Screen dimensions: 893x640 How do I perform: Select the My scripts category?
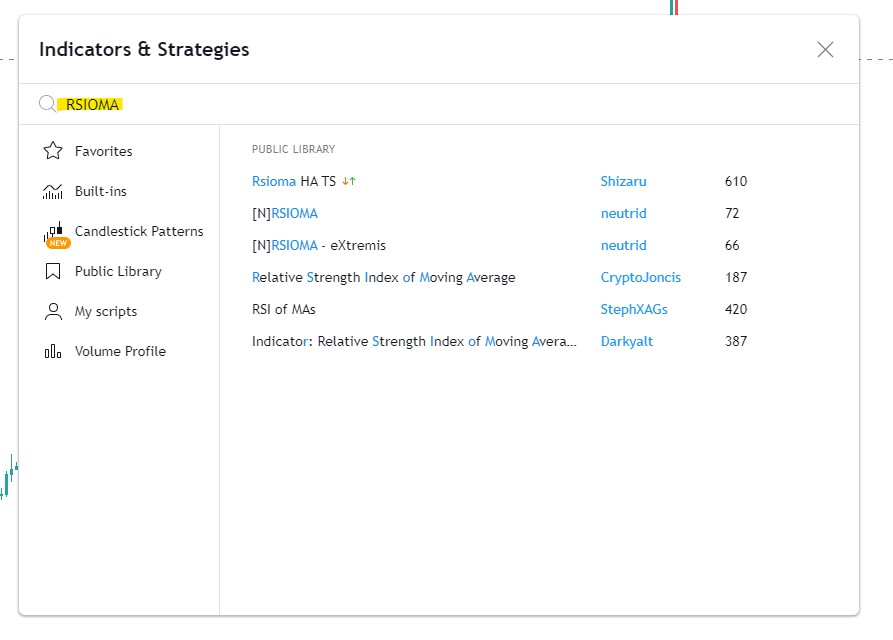(106, 311)
